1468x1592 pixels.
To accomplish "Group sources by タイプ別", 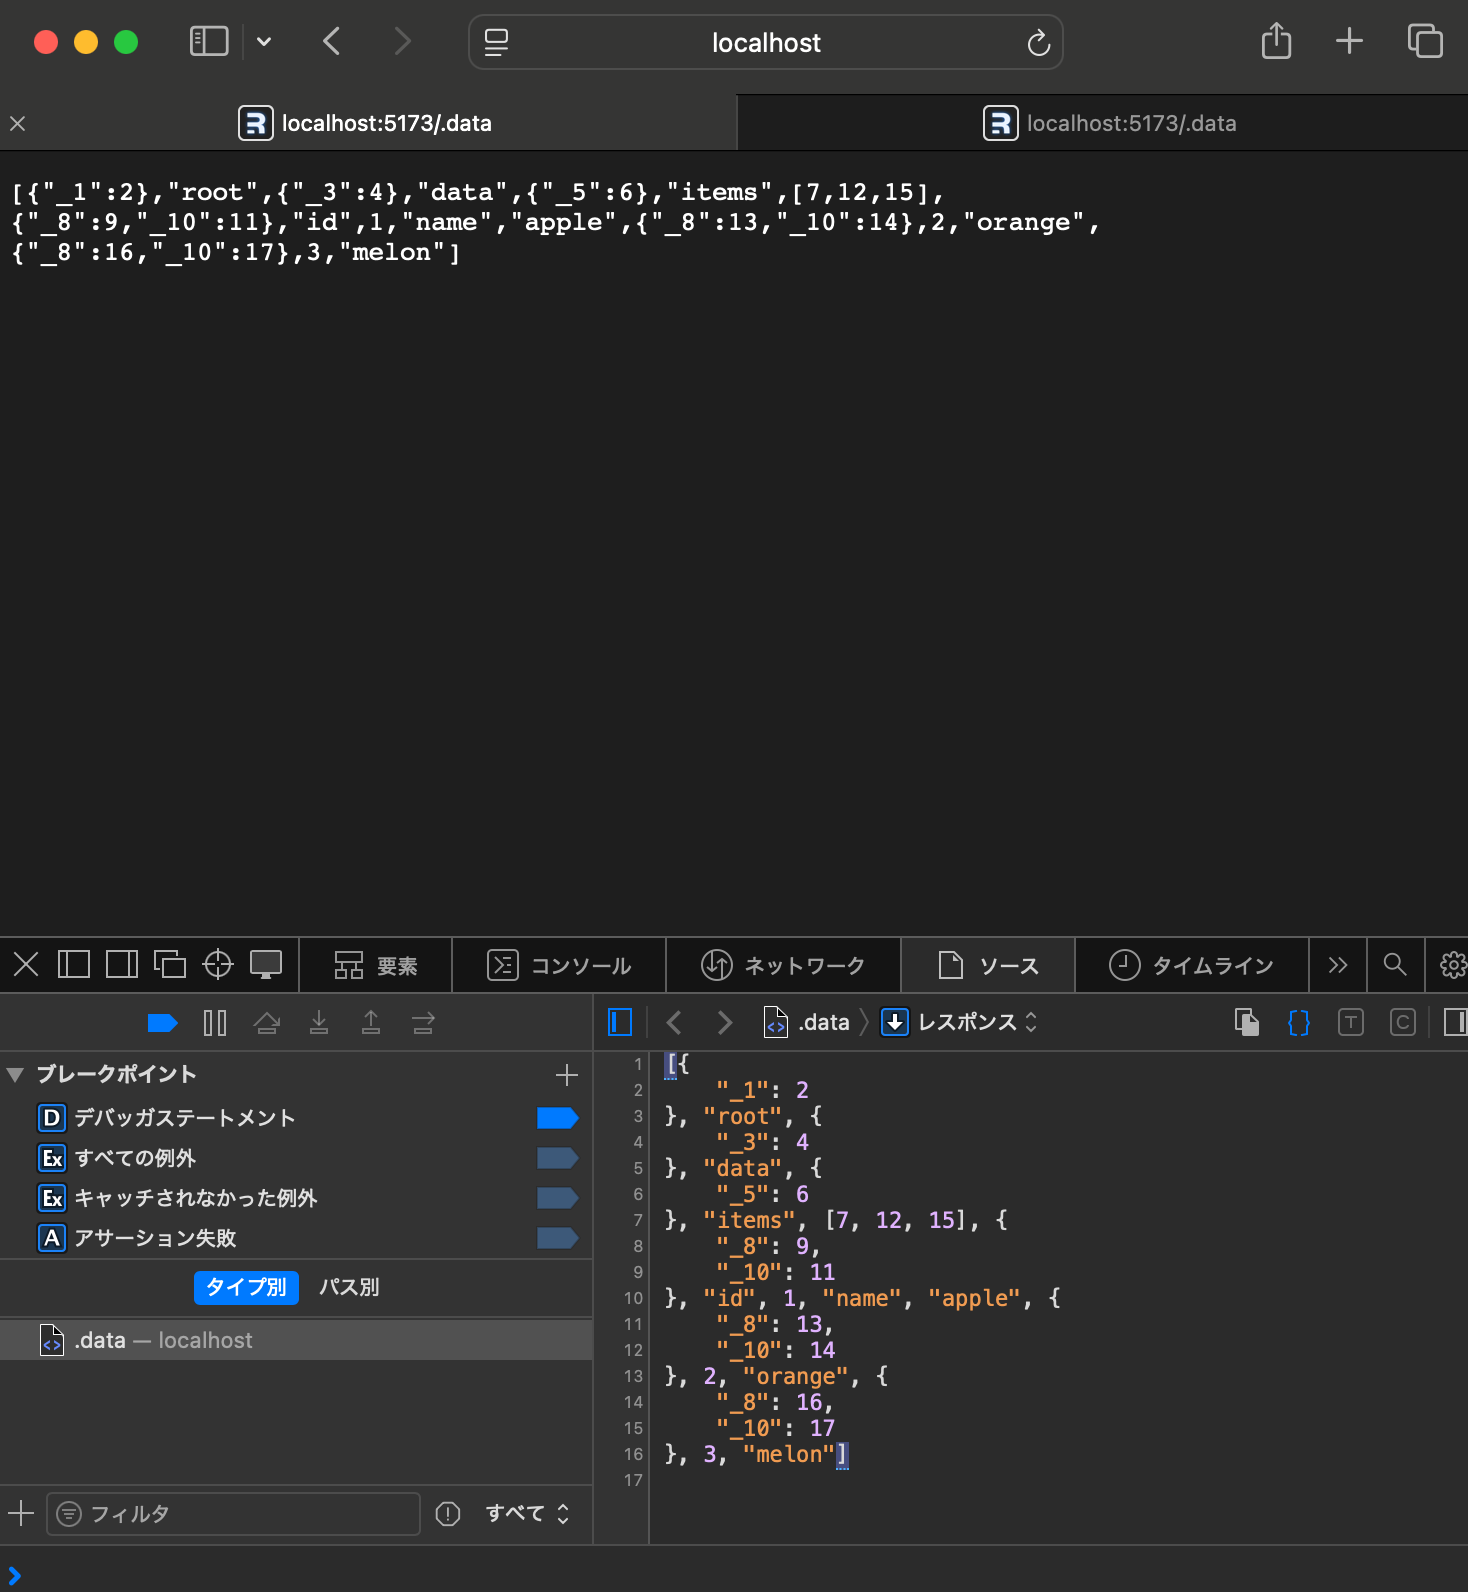I will (246, 1287).
